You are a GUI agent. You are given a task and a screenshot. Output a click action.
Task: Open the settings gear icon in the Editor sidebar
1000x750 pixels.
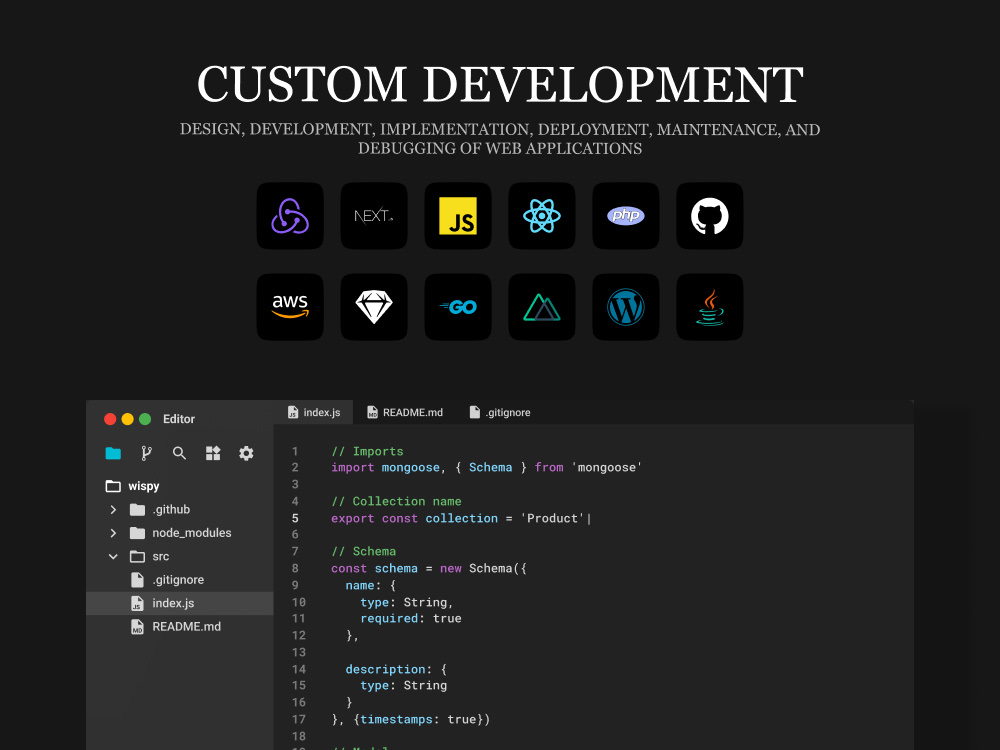click(x=246, y=453)
